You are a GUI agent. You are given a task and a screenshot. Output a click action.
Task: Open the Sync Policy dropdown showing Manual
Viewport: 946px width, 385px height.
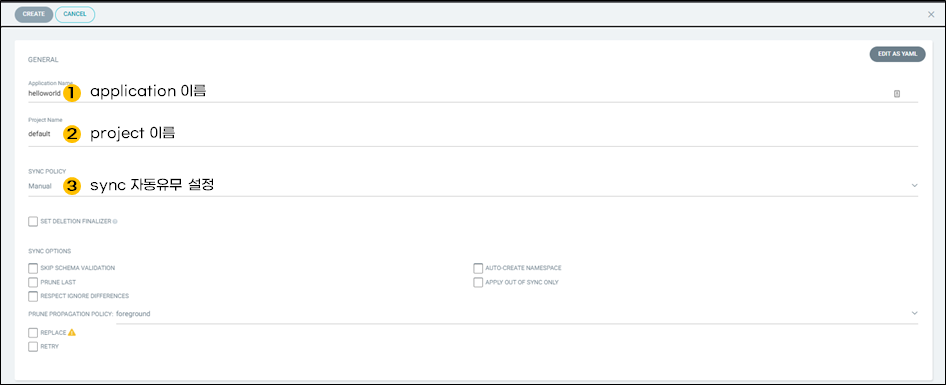473,186
